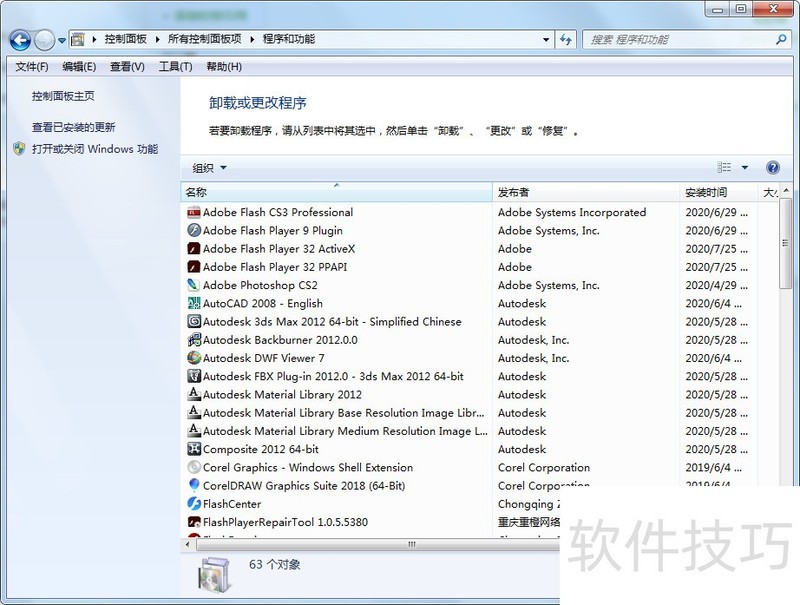800x605 pixels.
Task: Sort by the 安装时间 column header
Action: coord(718,192)
